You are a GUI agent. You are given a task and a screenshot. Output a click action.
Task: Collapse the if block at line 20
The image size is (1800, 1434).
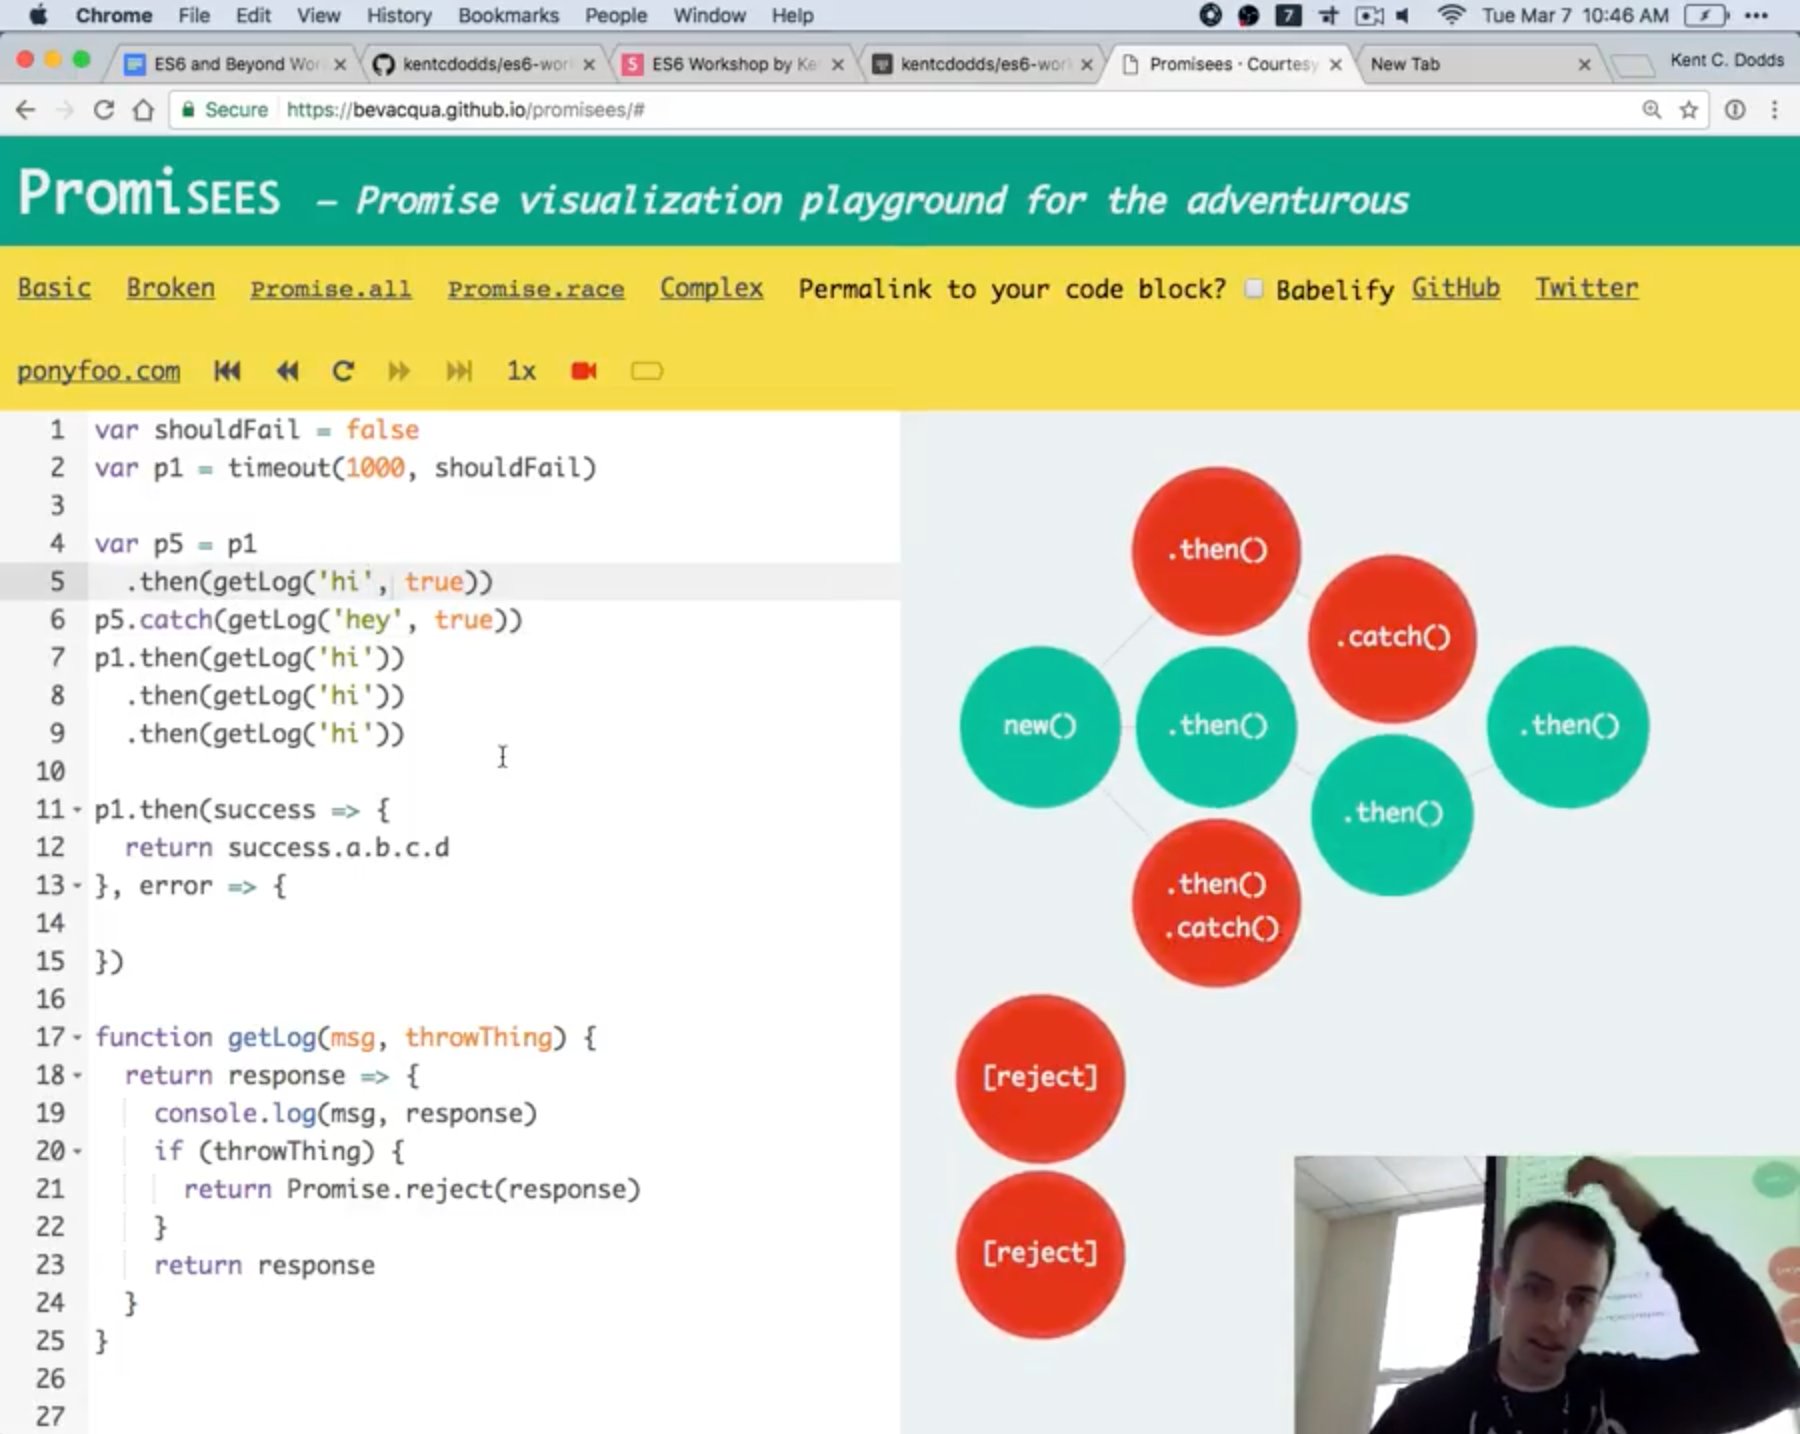pos(77,1152)
